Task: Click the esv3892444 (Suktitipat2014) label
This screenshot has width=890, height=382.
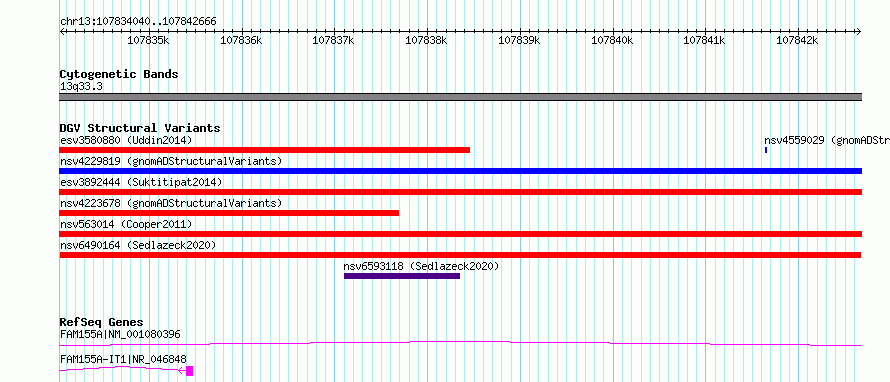Action: [141, 182]
